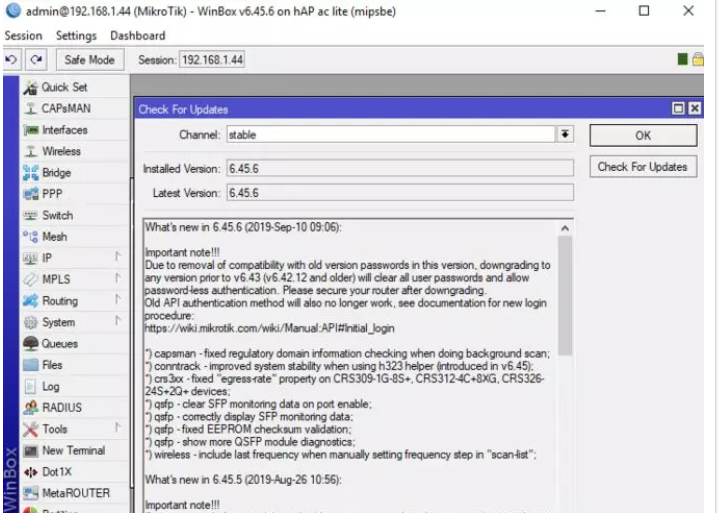The image size is (718, 513).
Task: Click the undo arrow in toolbar
Action: (11, 60)
